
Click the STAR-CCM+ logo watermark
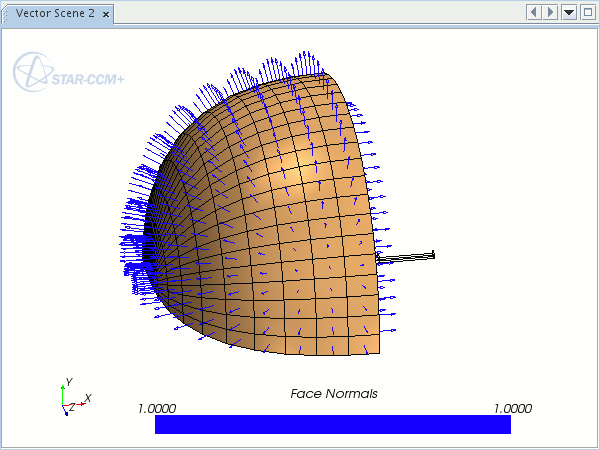[x=67, y=73]
